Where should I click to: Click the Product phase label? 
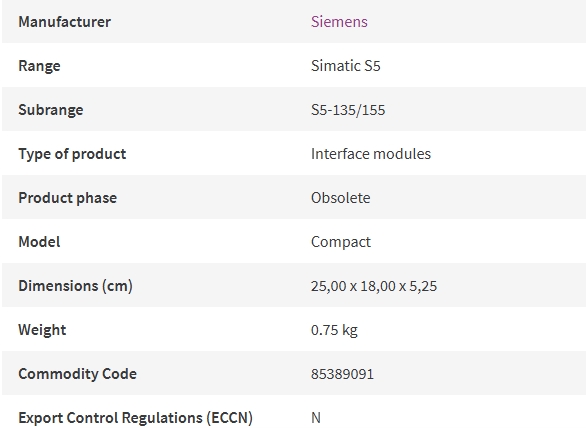[68, 198]
